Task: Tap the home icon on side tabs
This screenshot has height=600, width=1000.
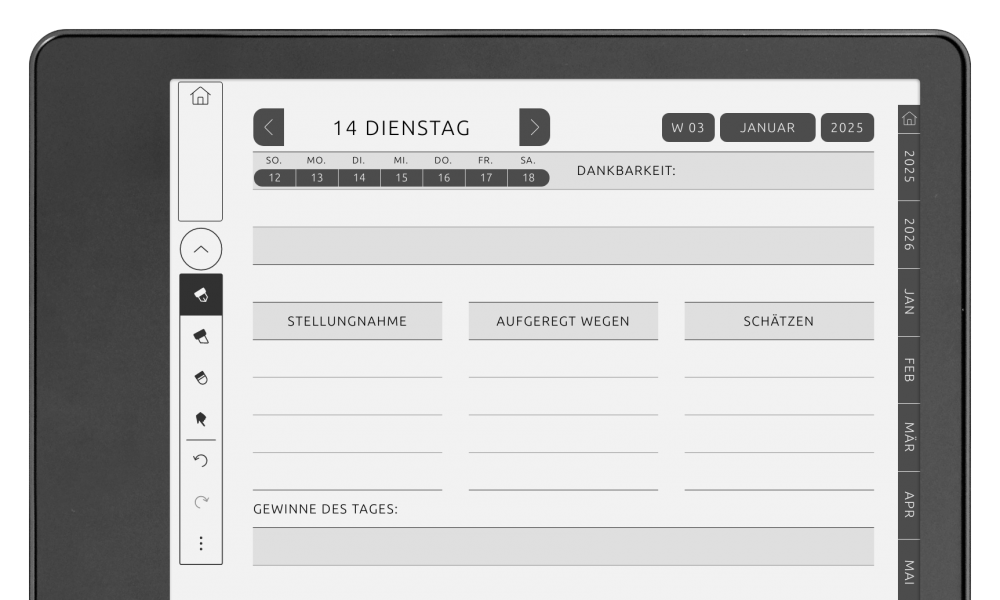Action: (x=909, y=119)
